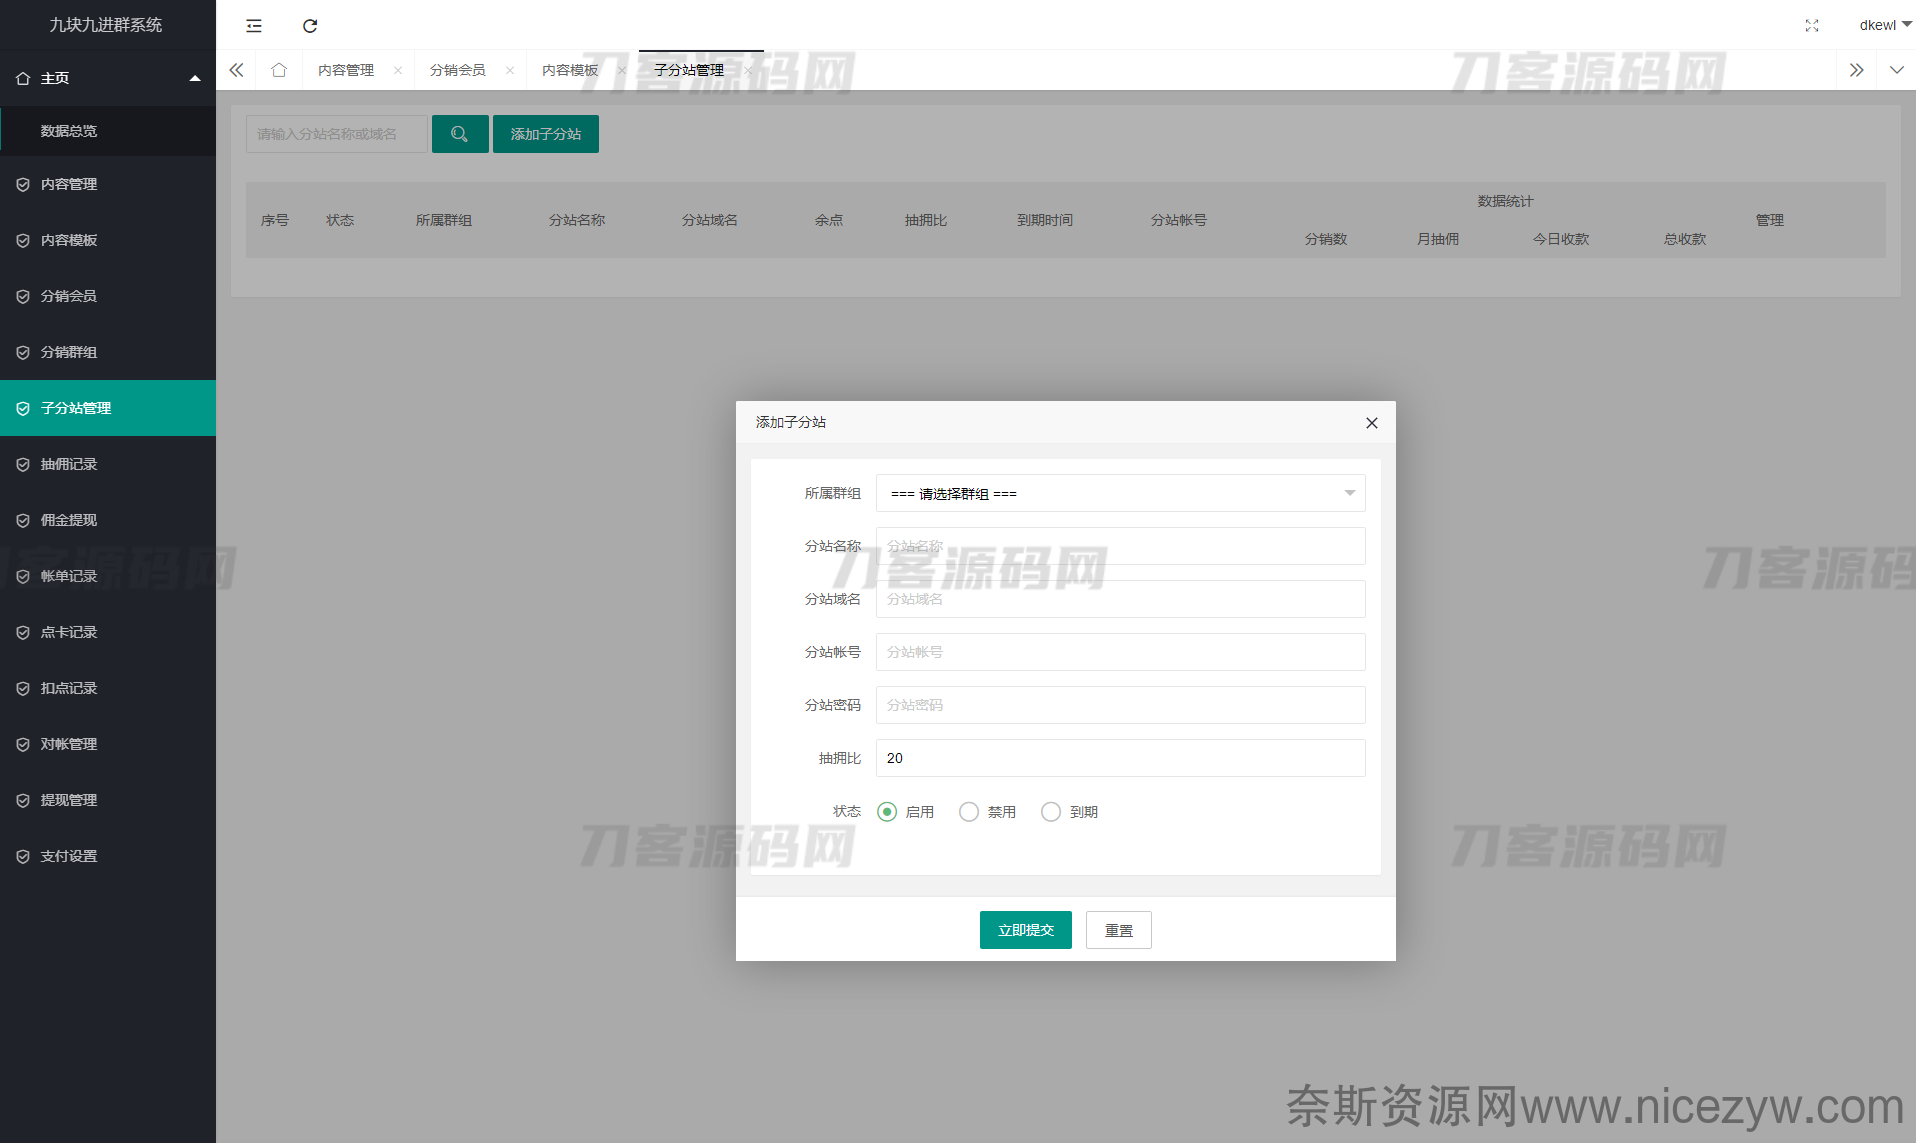Open 分销会员 in sidebar
Viewport: 1916px width, 1143px height.
pos(108,296)
